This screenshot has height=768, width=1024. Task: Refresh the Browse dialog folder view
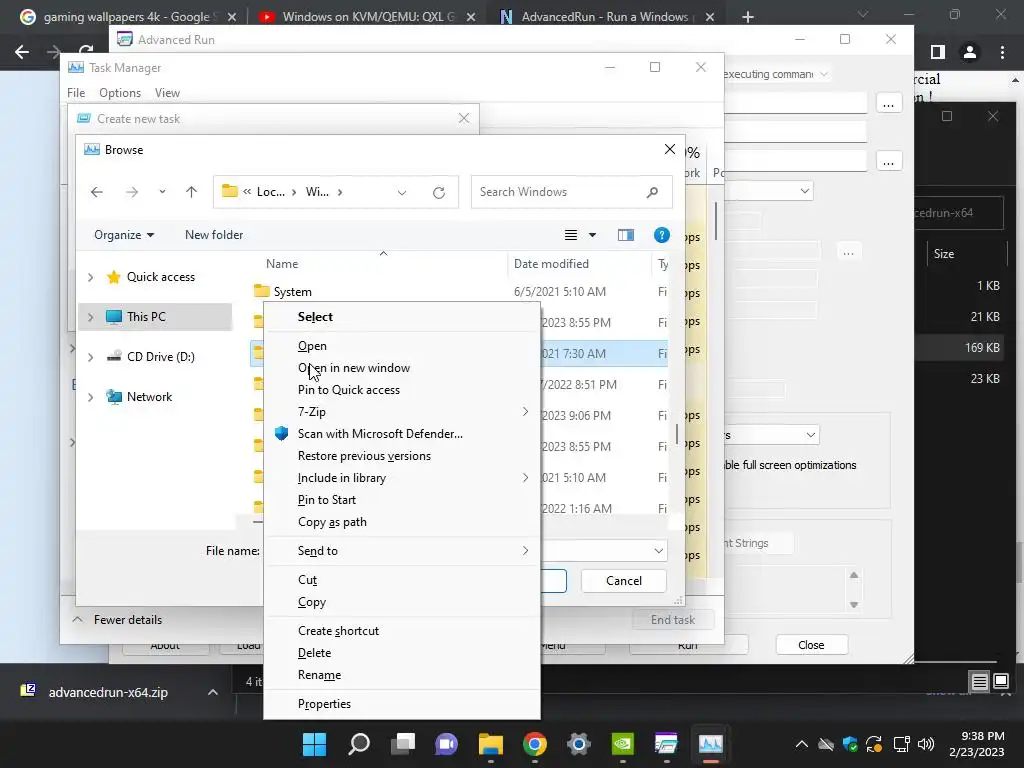pos(439,193)
